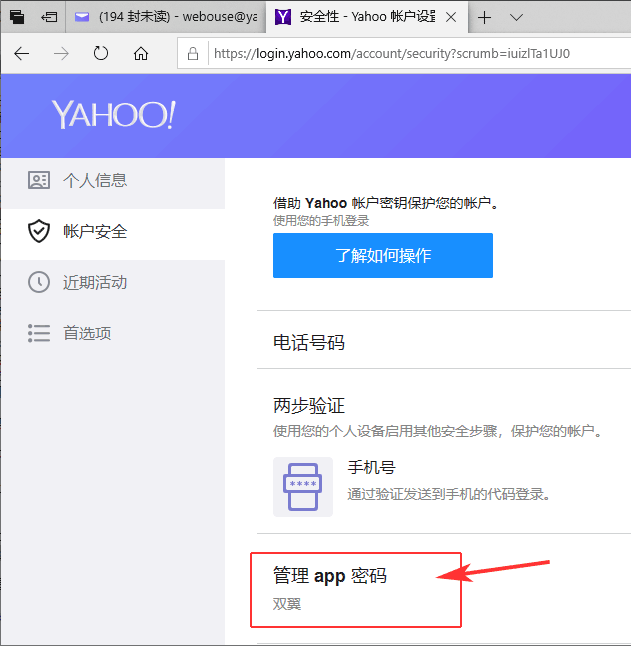
Task: Open the 电话号码 section
Action: tap(309, 343)
